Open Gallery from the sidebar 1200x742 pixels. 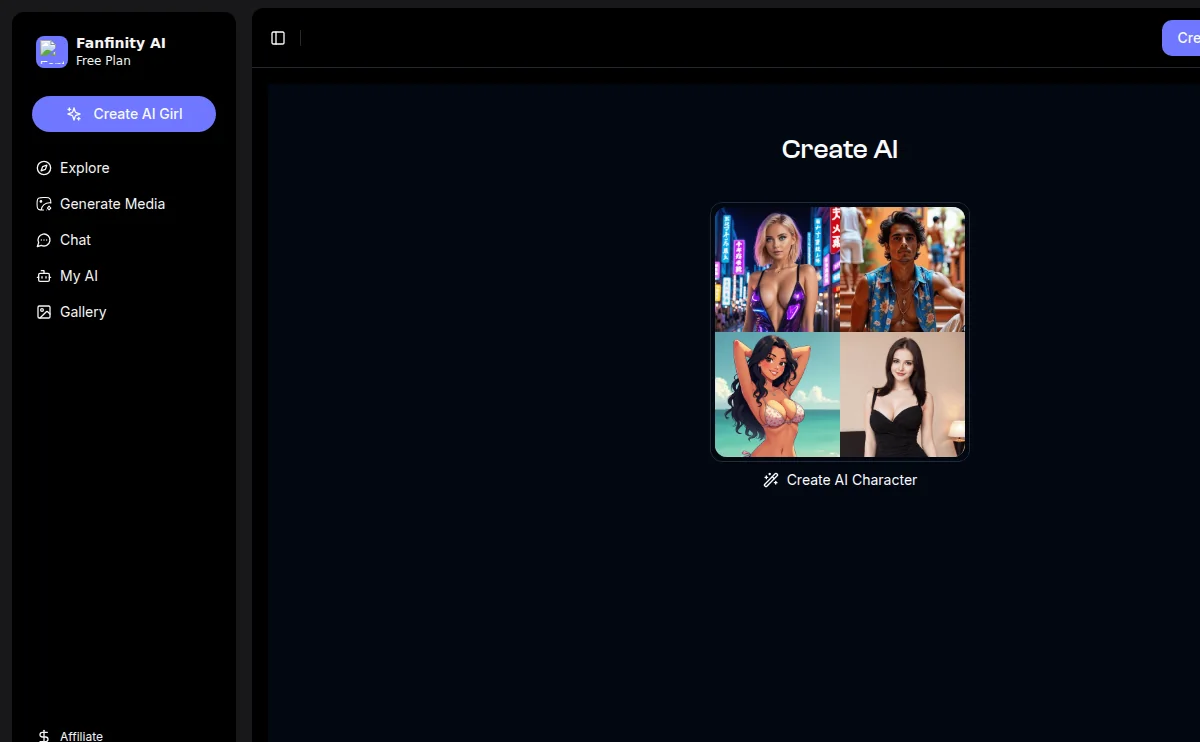point(124,312)
